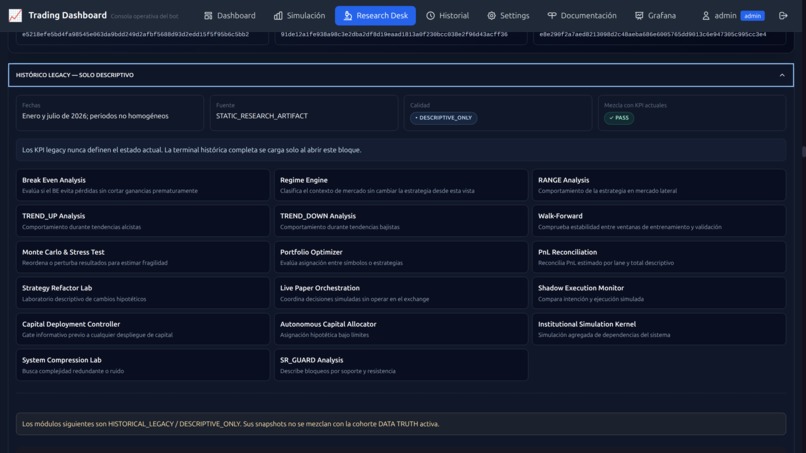Click the logout icon
This screenshot has width=806, height=453.
[x=783, y=16]
